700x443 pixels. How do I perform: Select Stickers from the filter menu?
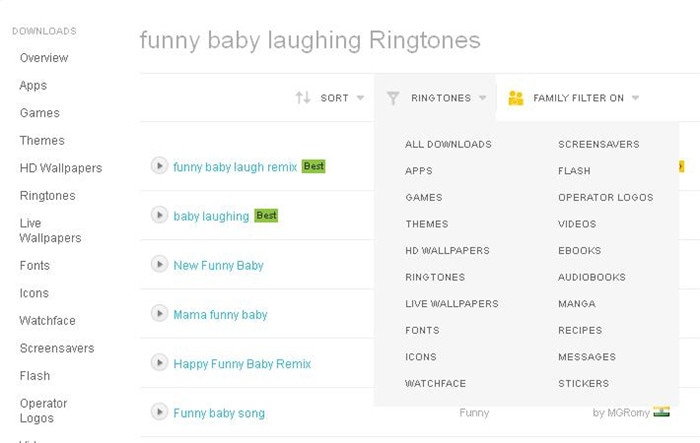point(583,383)
